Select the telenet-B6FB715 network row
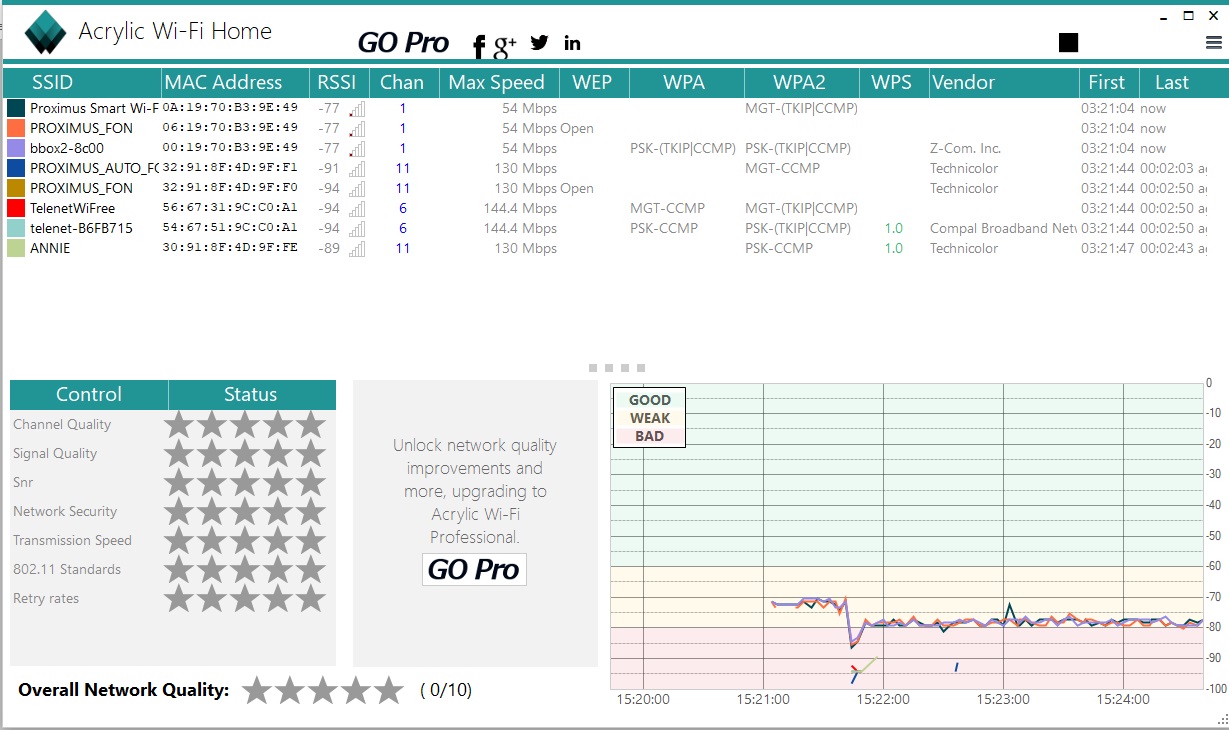1229x730 pixels. coord(614,228)
